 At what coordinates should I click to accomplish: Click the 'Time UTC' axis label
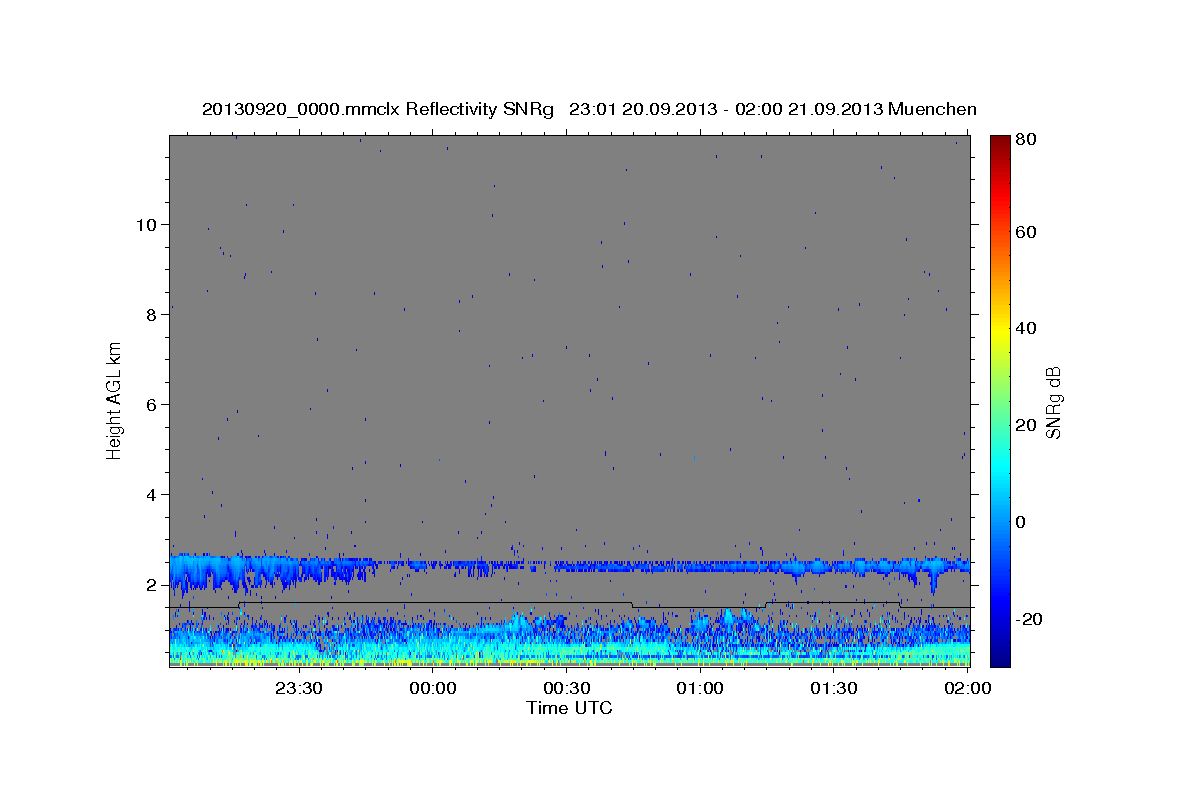[569, 708]
